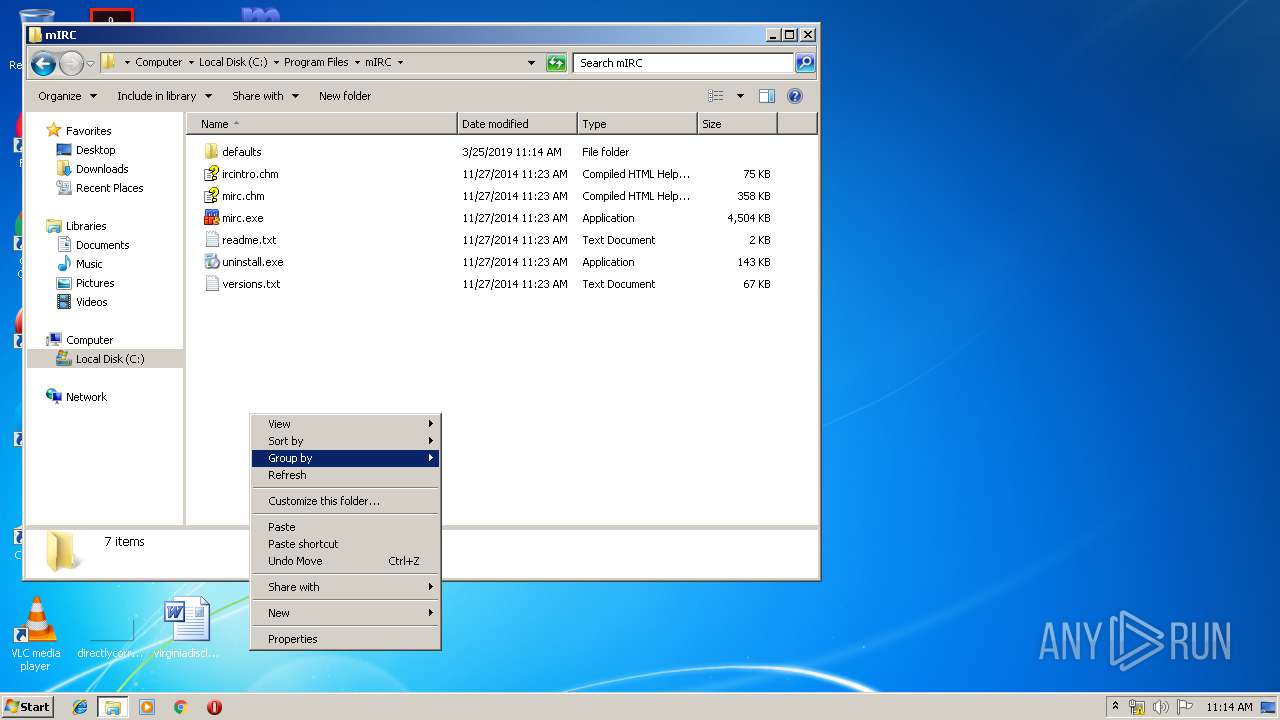Open the Organize dropdown menu
This screenshot has height=720, width=1280.
coord(67,96)
